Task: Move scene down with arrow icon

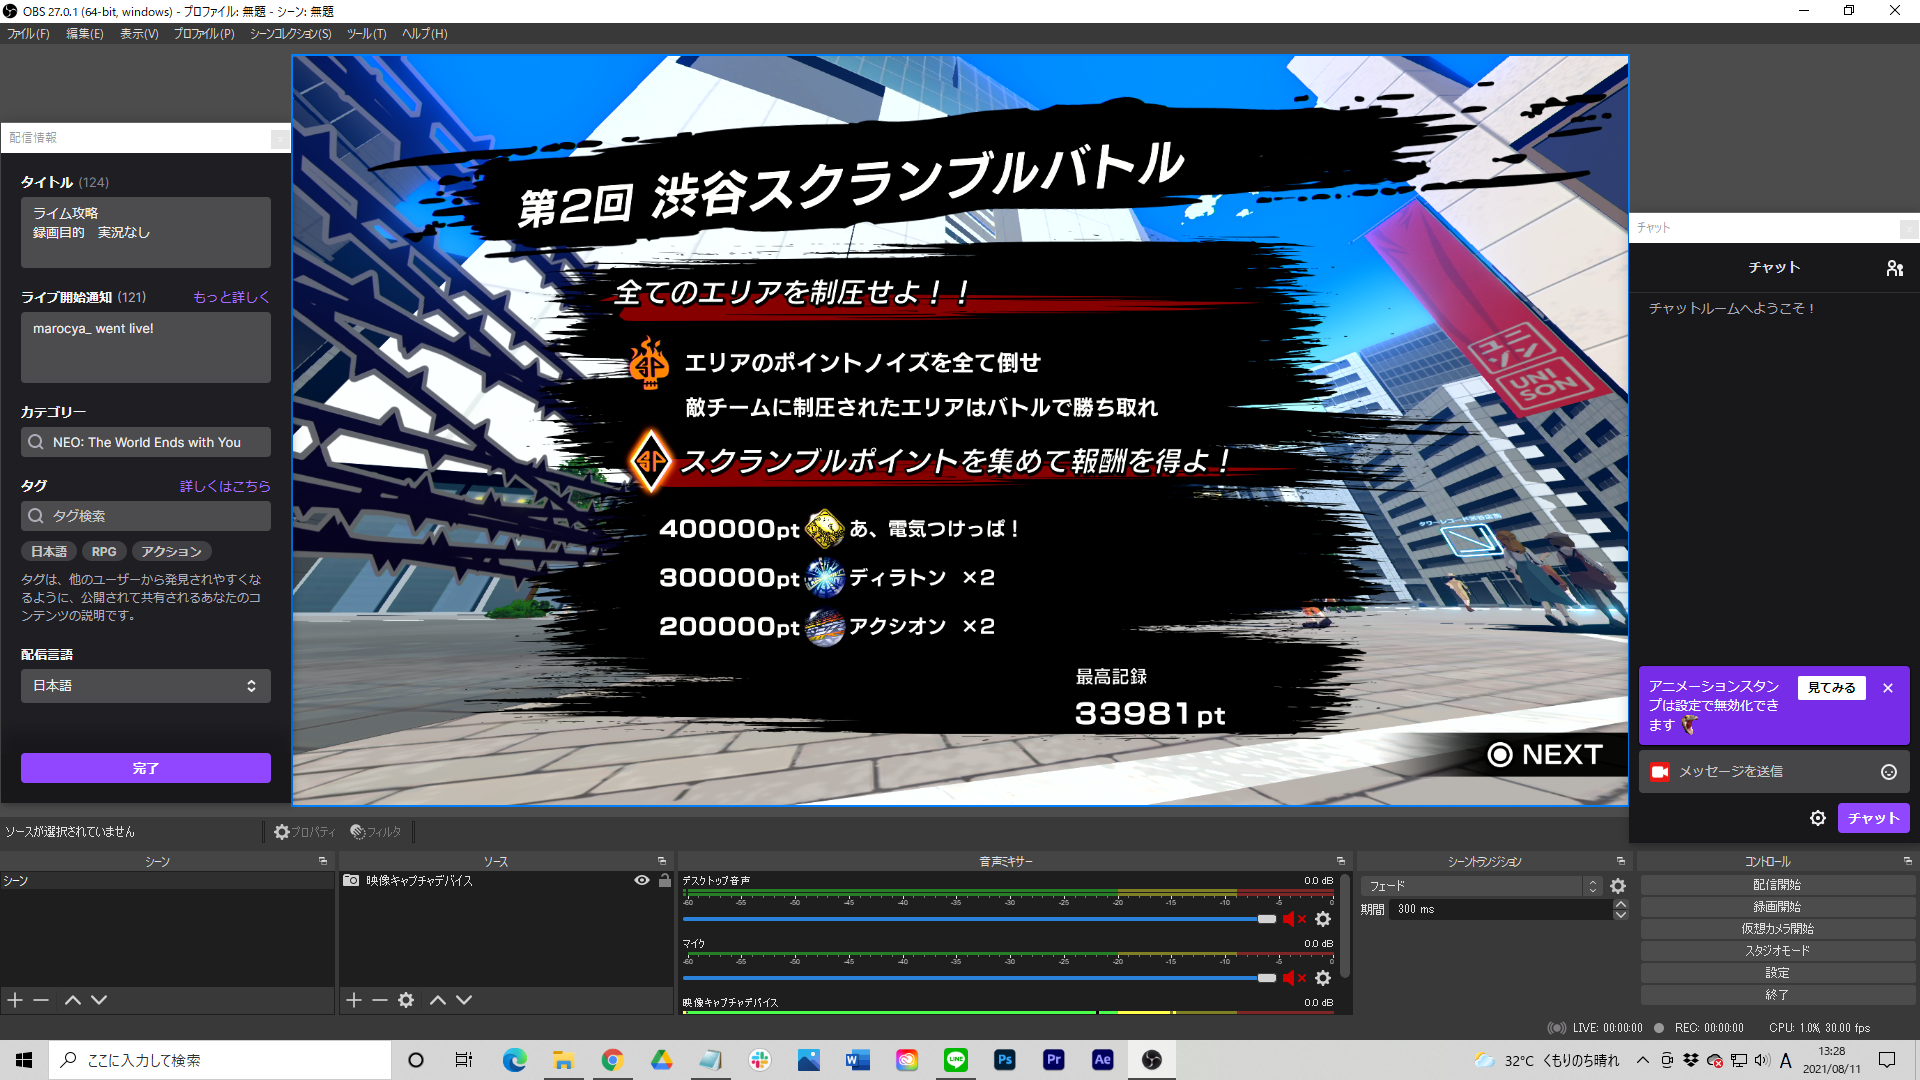Action: coord(99,1000)
